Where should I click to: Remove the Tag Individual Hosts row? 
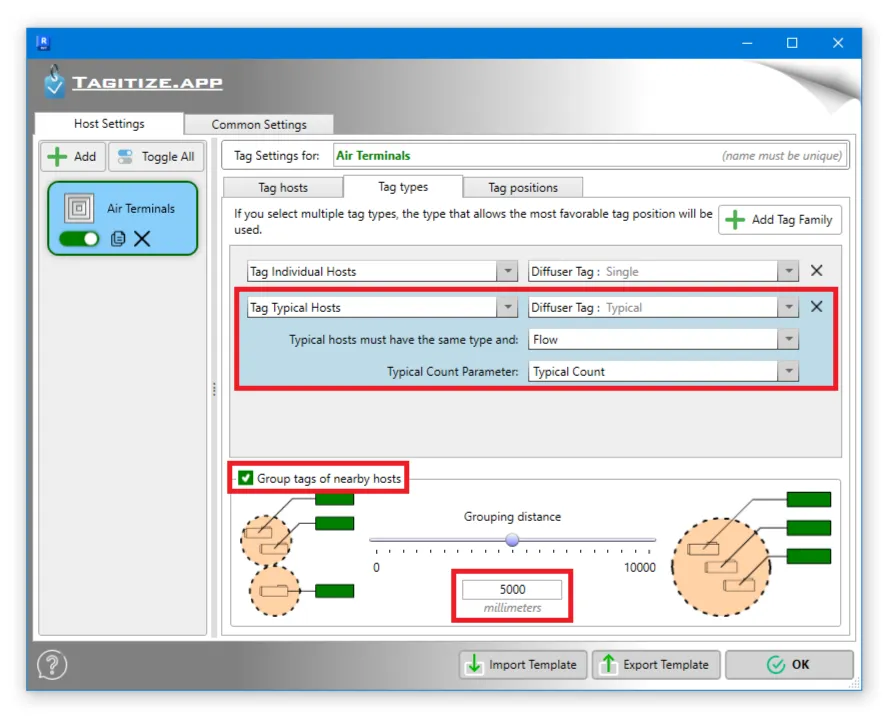(816, 271)
